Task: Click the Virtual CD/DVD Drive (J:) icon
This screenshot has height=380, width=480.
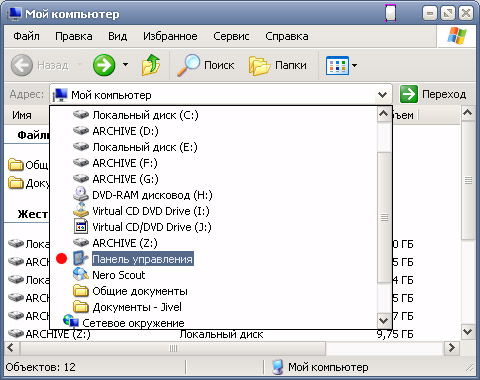Action: coord(81,226)
